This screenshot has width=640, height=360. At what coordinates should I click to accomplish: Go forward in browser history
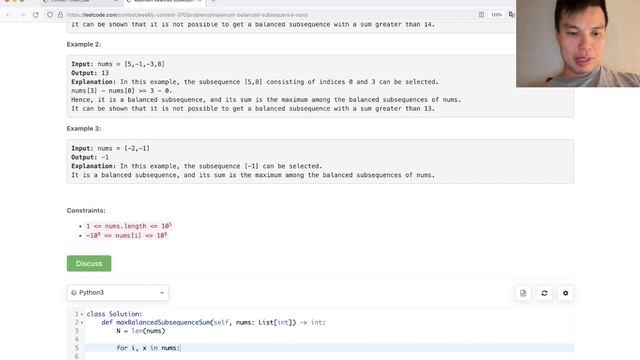pyautogui.click(x=22, y=15)
